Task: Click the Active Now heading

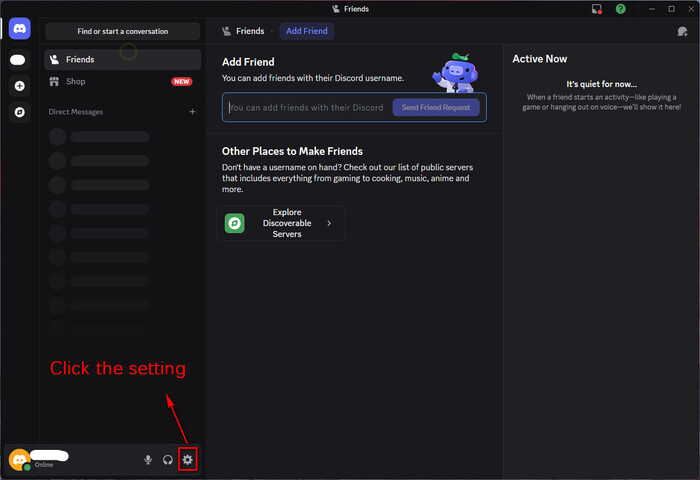Action: pyautogui.click(x=540, y=59)
